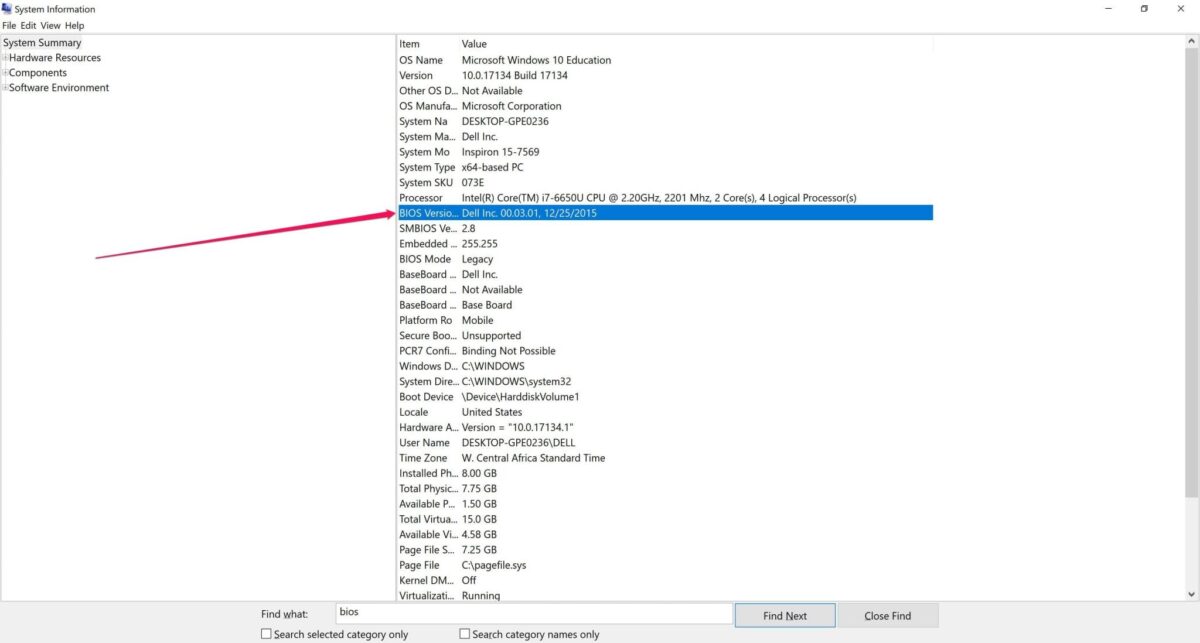Enable Search category names only checkbox
The image size is (1200, 643).
[464, 634]
